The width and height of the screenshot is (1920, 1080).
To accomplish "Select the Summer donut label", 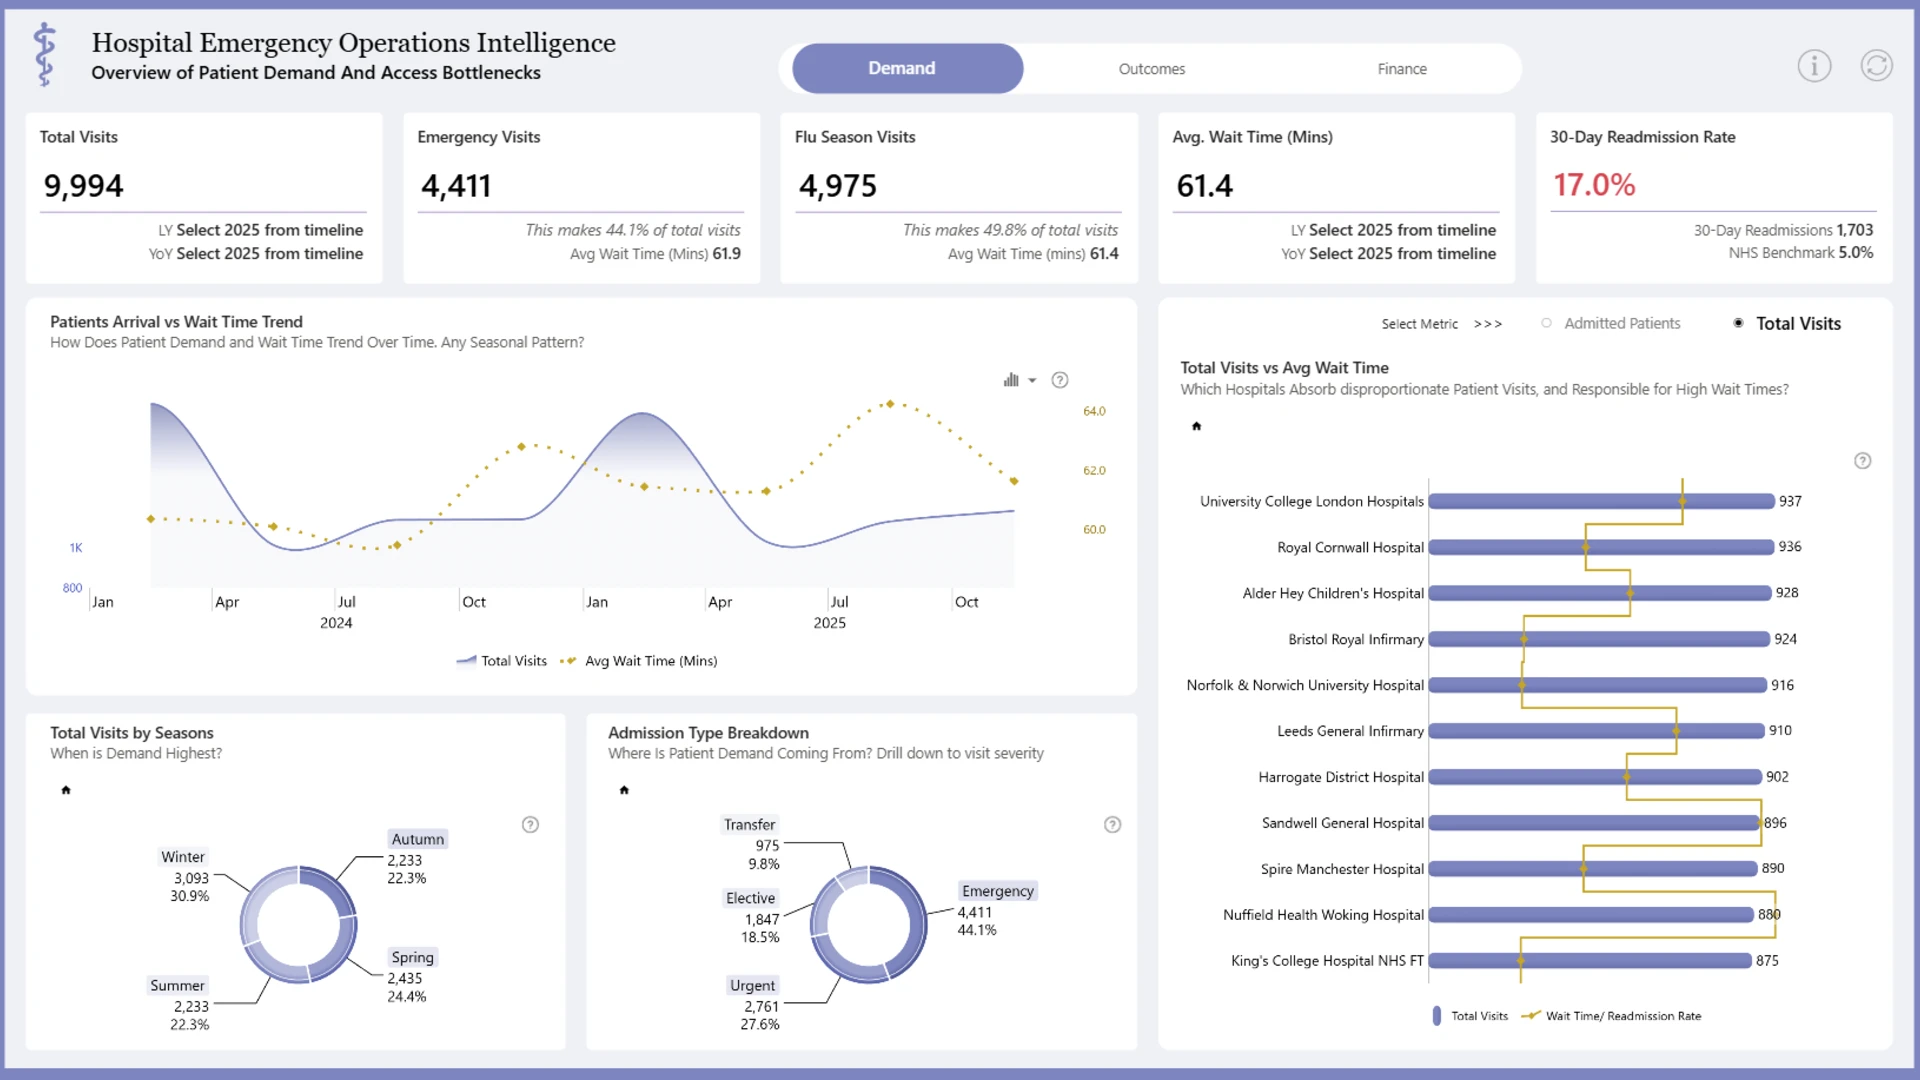I will tap(177, 985).
